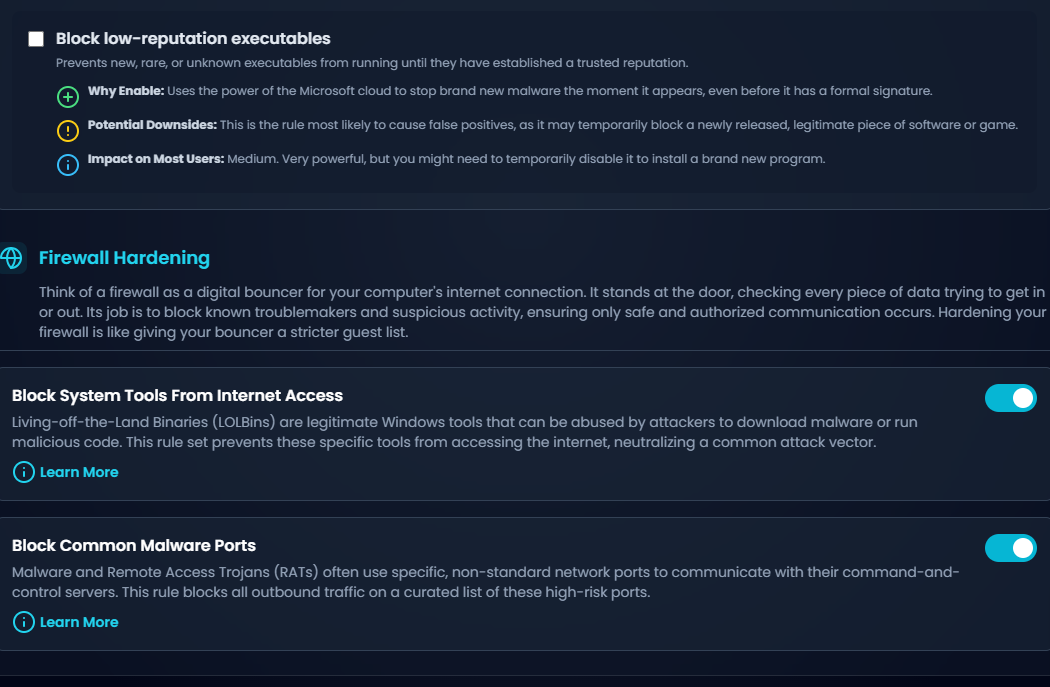
Task: Enable the Block low-reputation executables checkbox
Action: [x=36, y=39]
